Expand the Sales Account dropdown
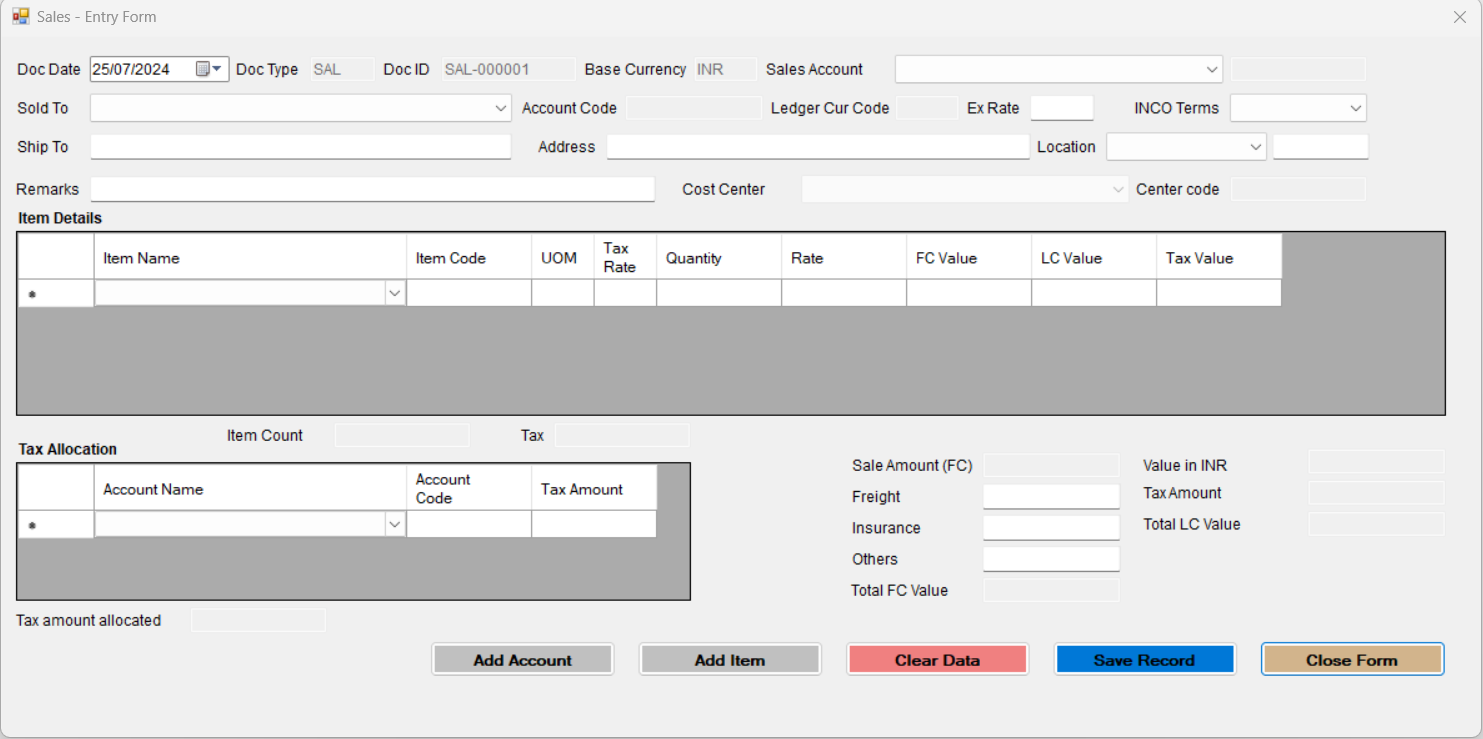The width and height of the screenshot is (1483, 739). [x=1212, y=69]
